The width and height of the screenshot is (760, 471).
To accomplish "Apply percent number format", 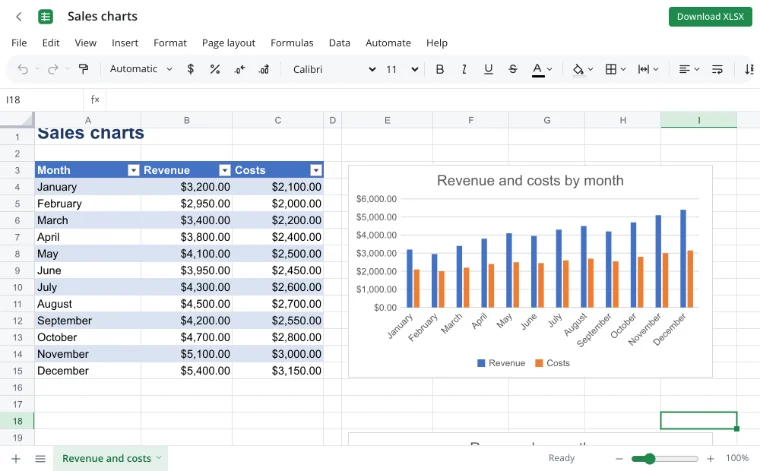I will click(x=215, y=69).
